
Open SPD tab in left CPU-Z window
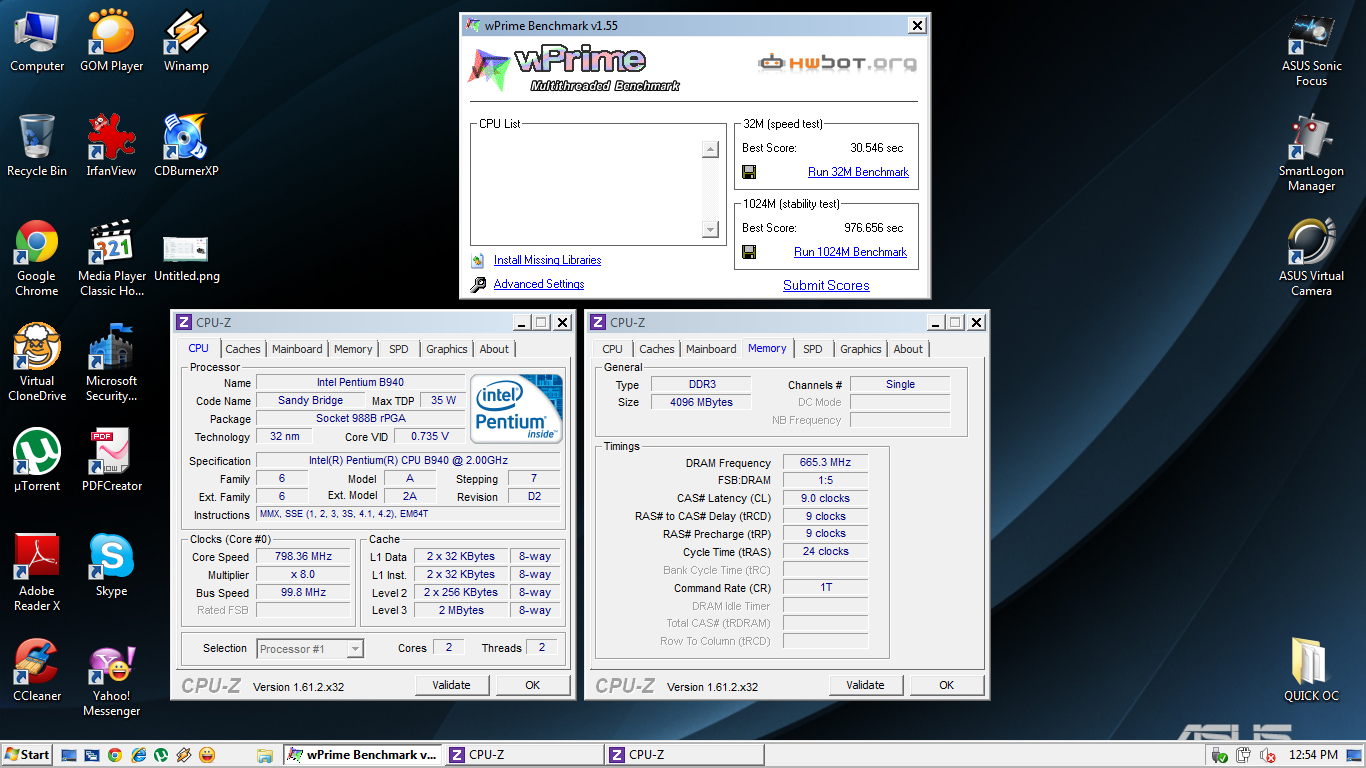pyautogui.click(x=399, y=349)
